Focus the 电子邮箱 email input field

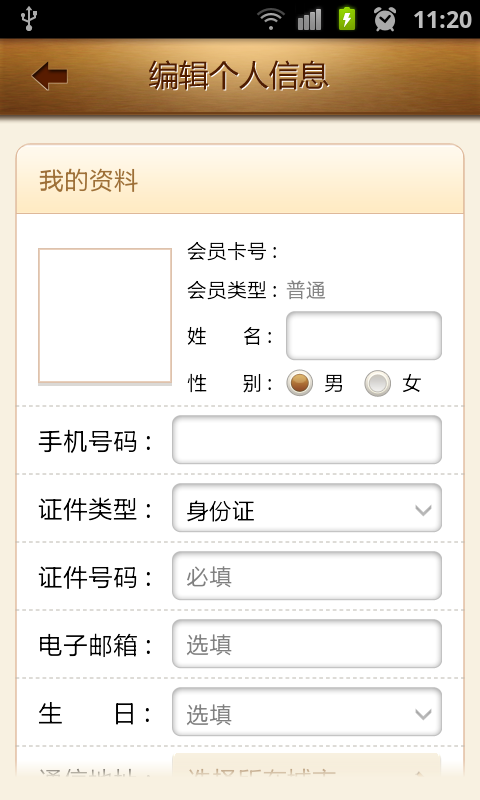(x=307, y=644)
